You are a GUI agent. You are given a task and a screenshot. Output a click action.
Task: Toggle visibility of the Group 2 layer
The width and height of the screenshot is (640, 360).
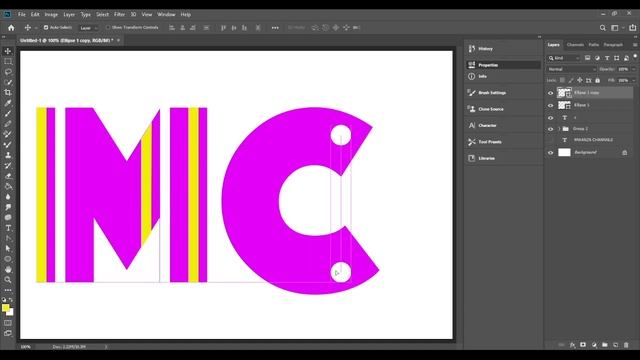(550, 129)
